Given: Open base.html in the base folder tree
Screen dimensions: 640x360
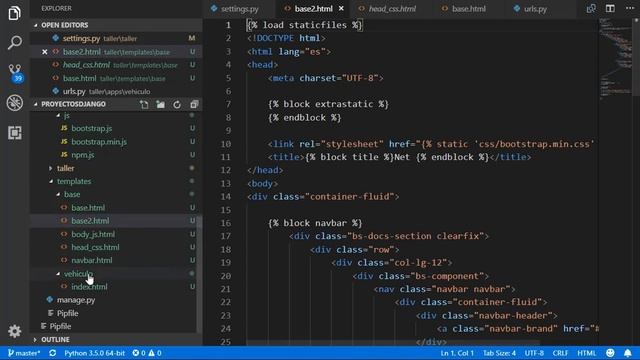Looking at the screenshot, I should pyautogui.click(x=88, y=207).
